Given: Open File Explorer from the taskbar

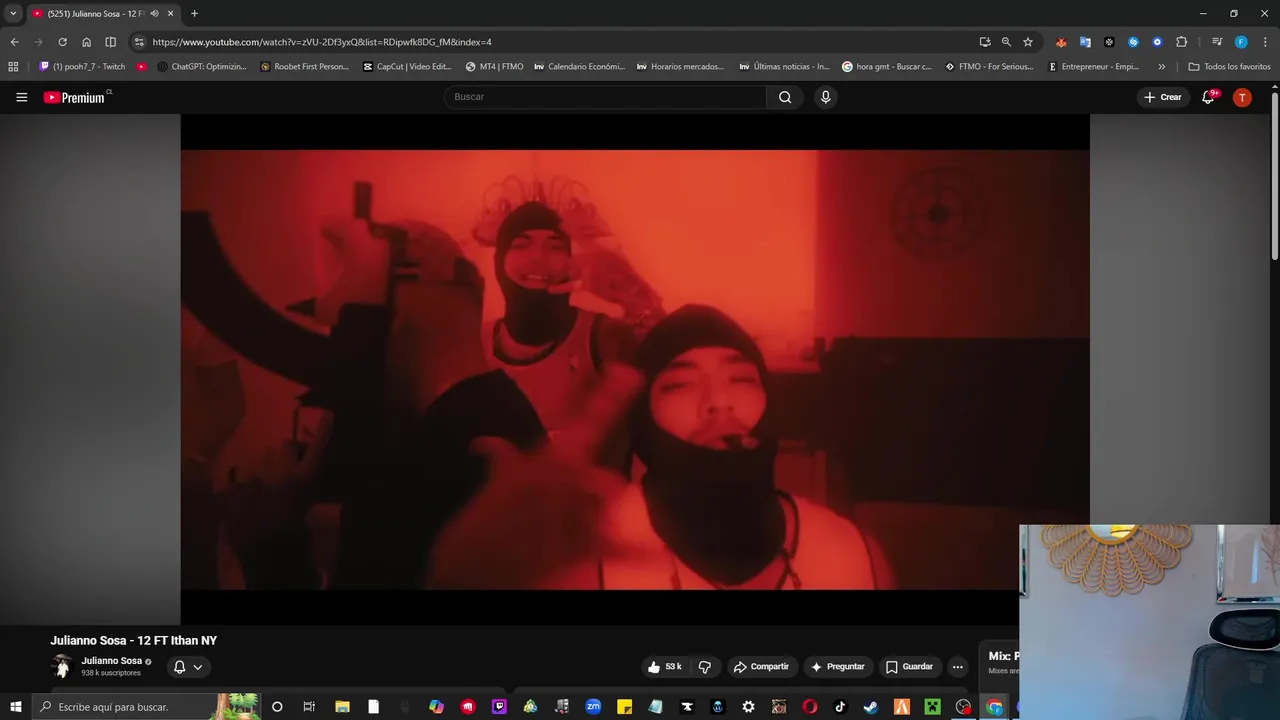Looking at the screenshot, I should (x=341, y=707).
